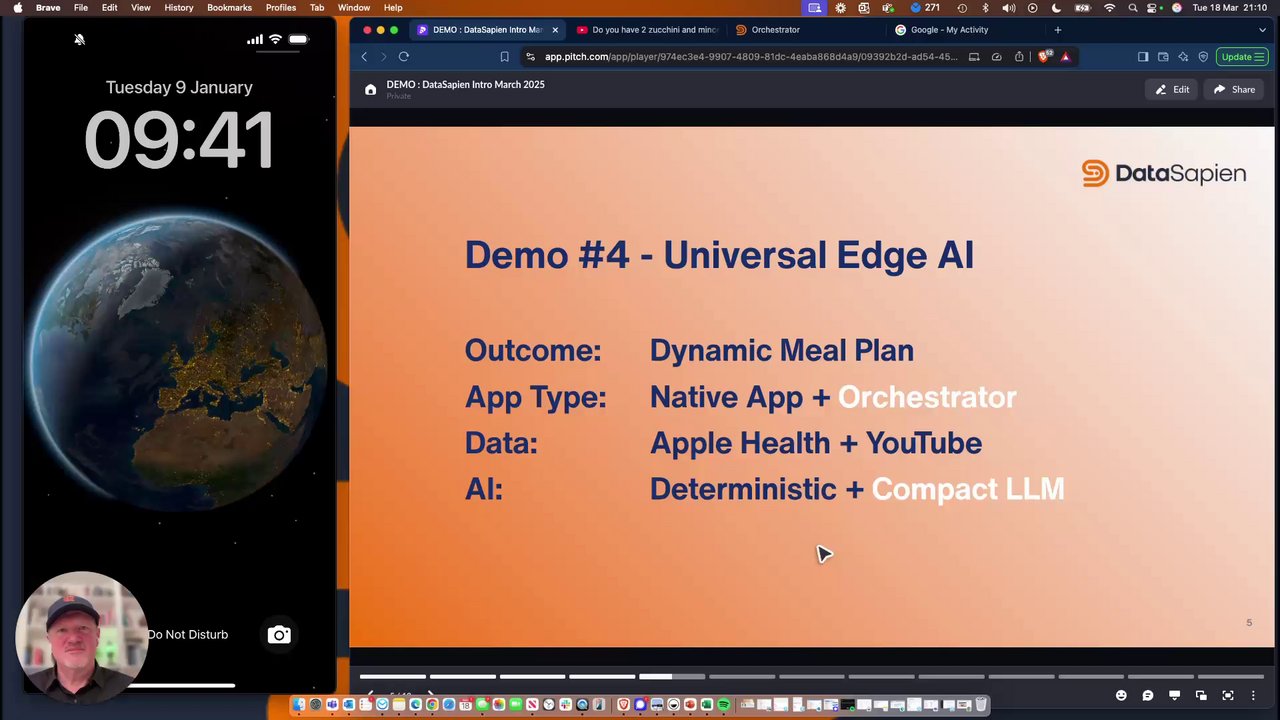Open the History menu
This screenshot has width=1280, height=720.
179,8
